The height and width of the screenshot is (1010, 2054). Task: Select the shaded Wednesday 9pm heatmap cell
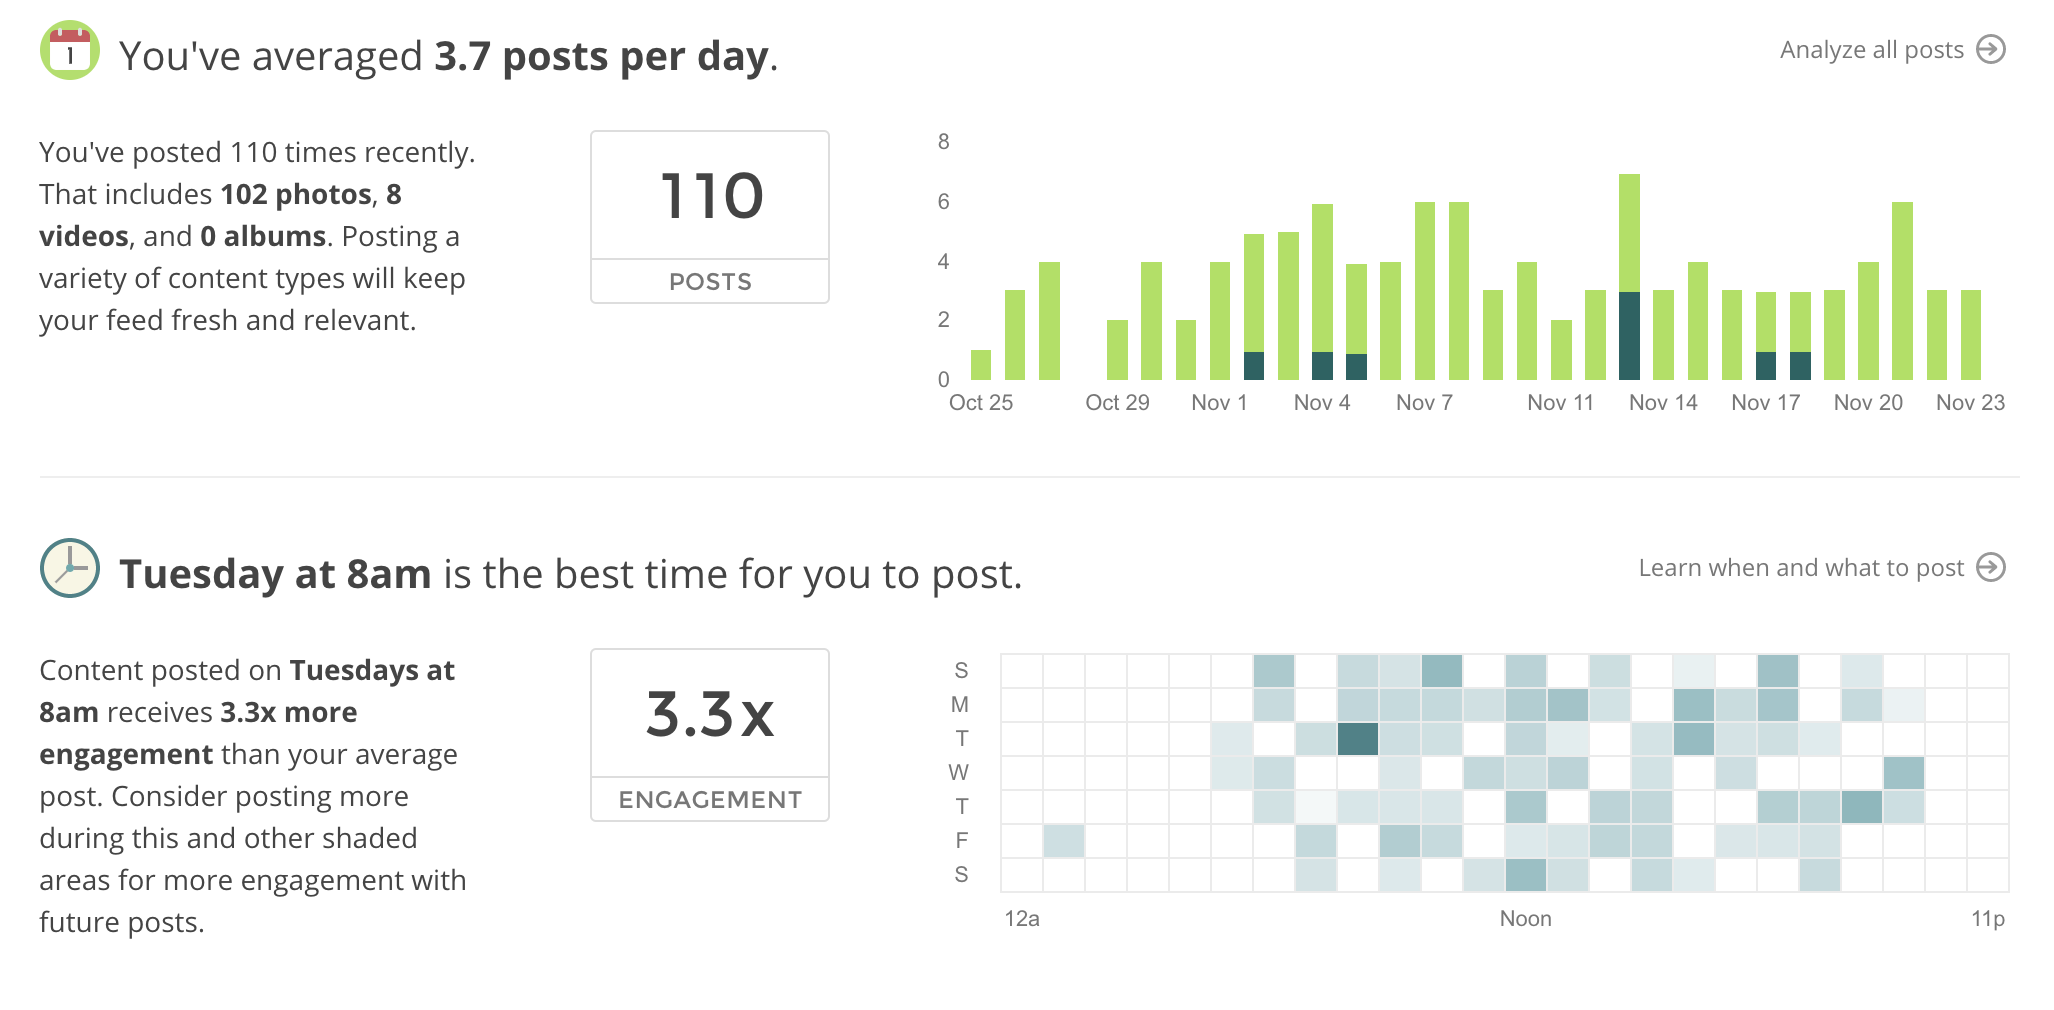click(1903, 773)
